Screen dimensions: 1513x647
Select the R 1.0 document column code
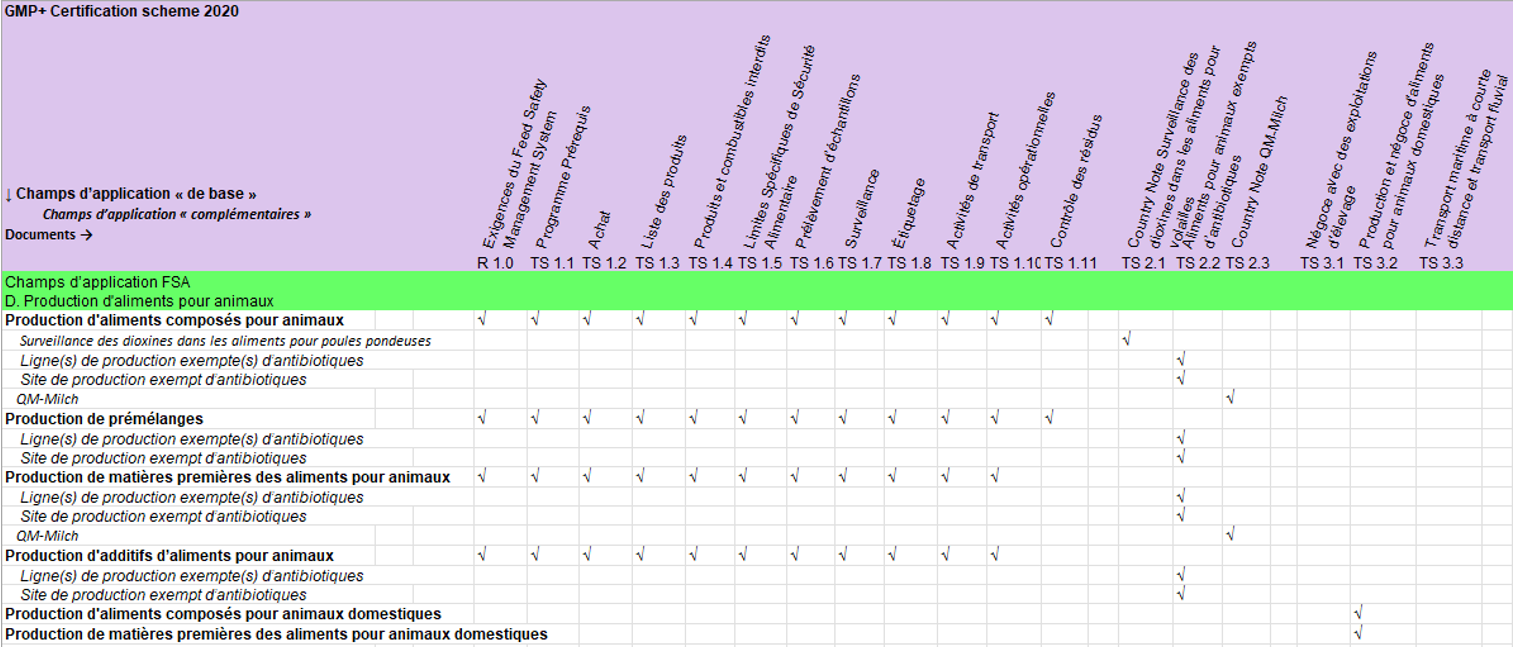496,263
